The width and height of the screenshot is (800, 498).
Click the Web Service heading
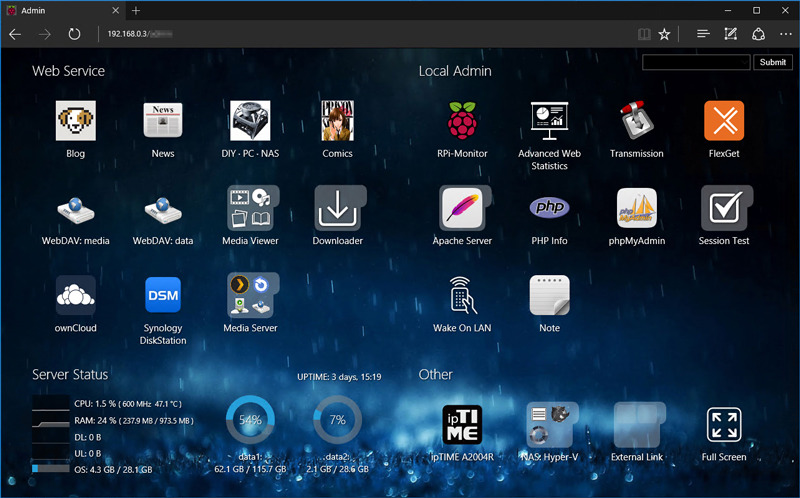click(x=68, y=71)
